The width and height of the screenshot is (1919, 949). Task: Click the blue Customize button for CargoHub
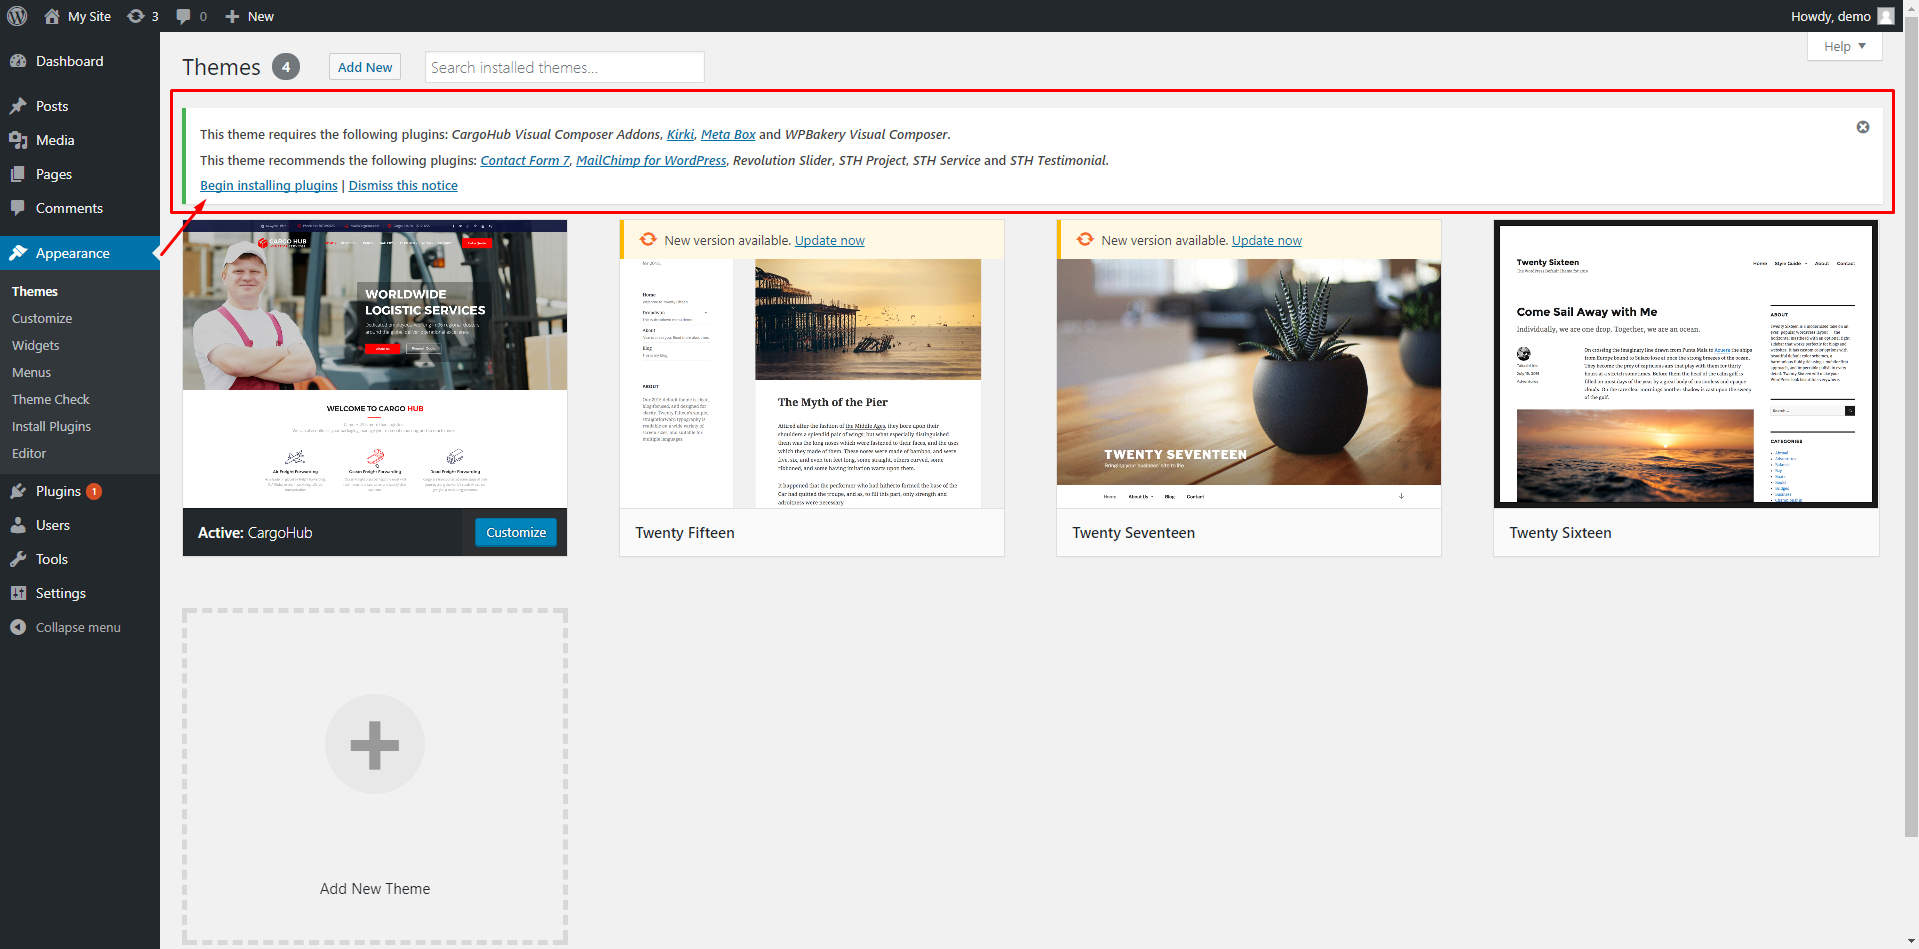[x=516, y=532]
